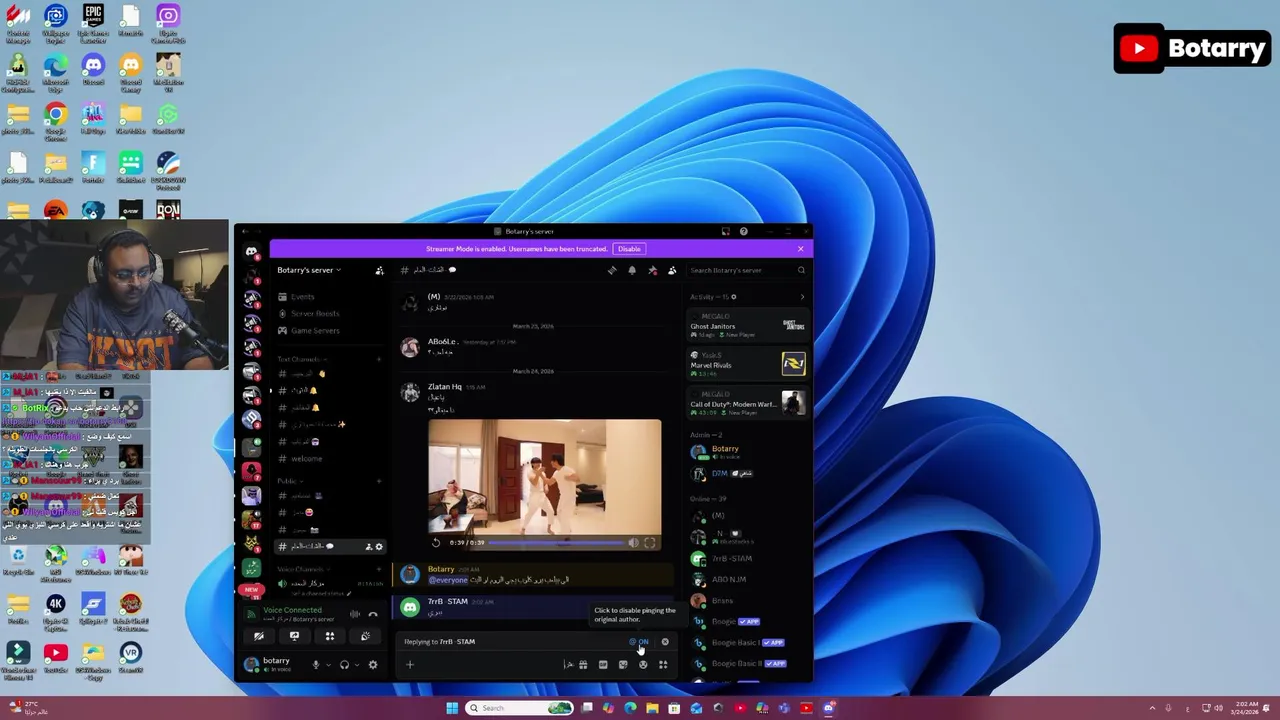The height and width of the screenshot is (720, 1280).
Task: Open Epic Games Launcher desktop icon
Action: tap(93, 24)
